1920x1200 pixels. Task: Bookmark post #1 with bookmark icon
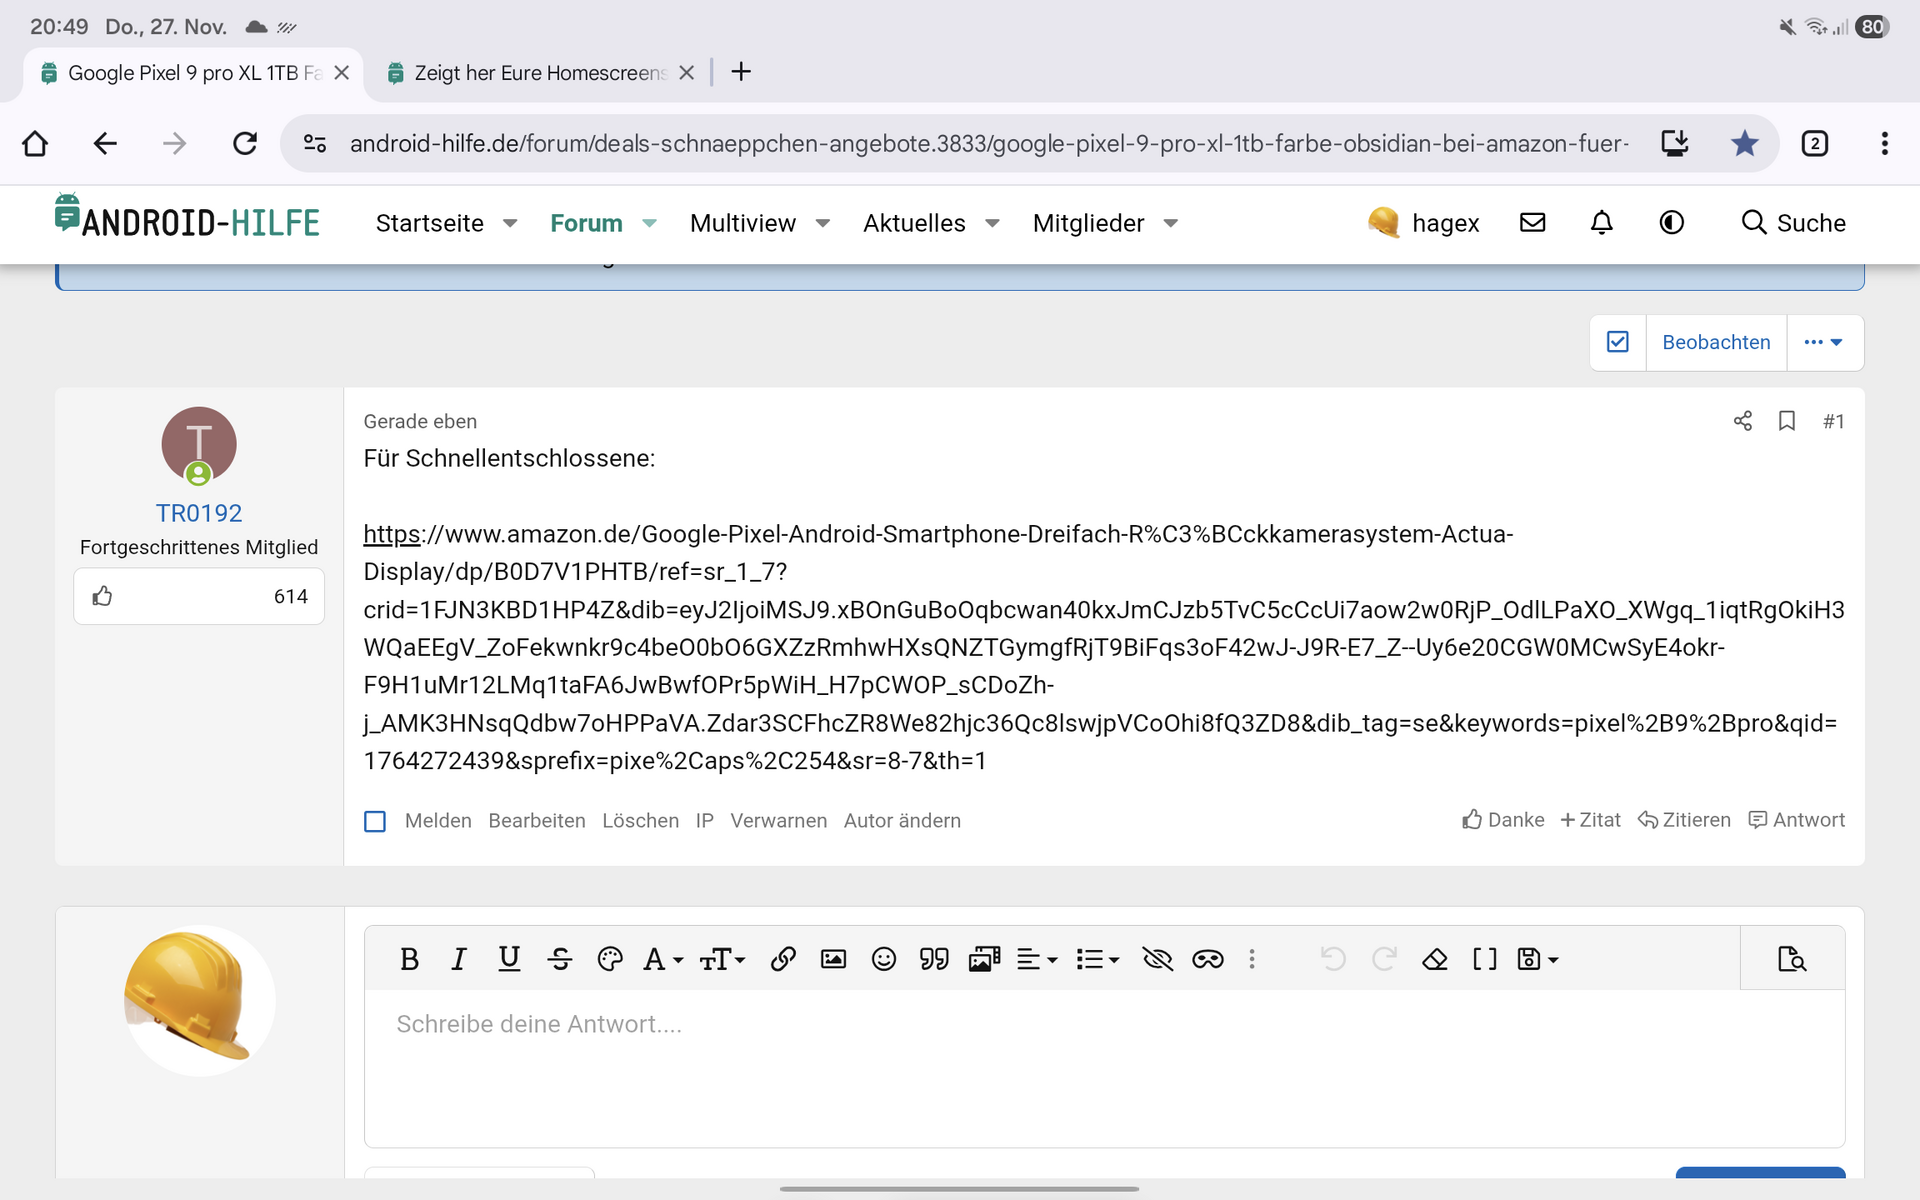click(1786, 421)
